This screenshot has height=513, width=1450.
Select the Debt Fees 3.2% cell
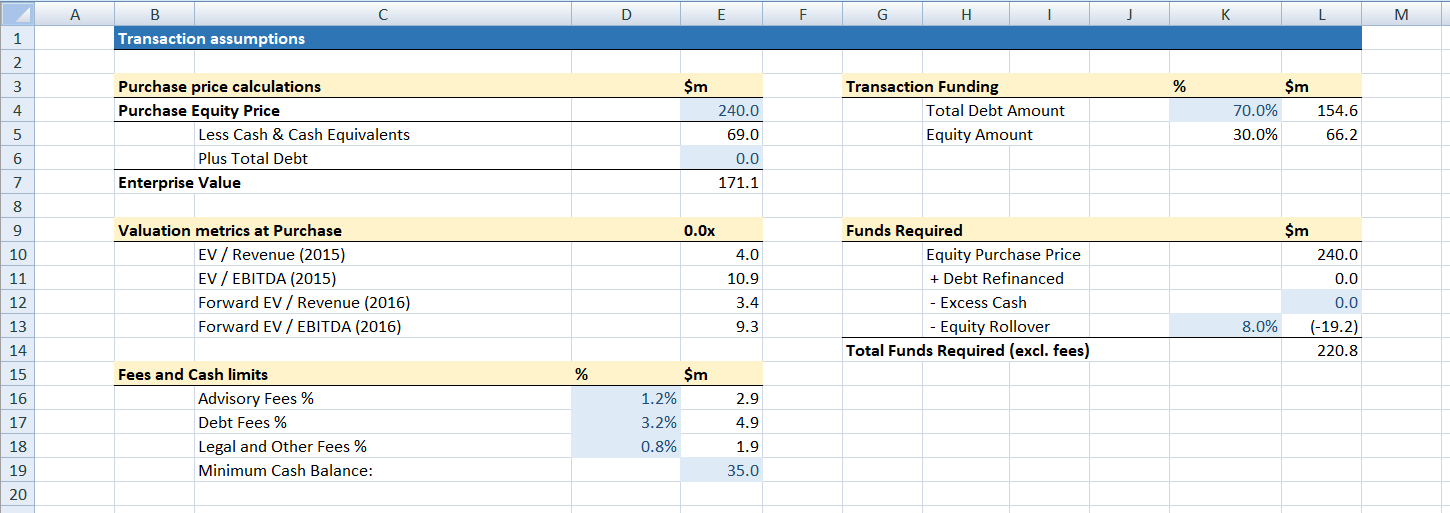point(625,423)
